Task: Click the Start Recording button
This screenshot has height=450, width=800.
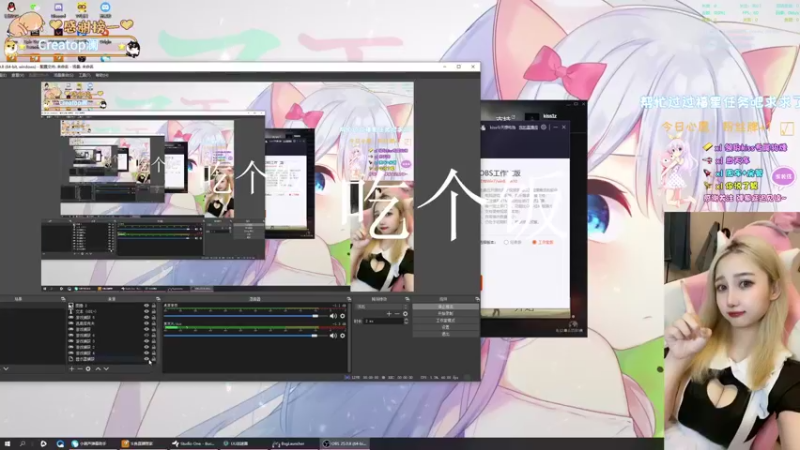Action: pyautogui.click(x=445, y=314)
